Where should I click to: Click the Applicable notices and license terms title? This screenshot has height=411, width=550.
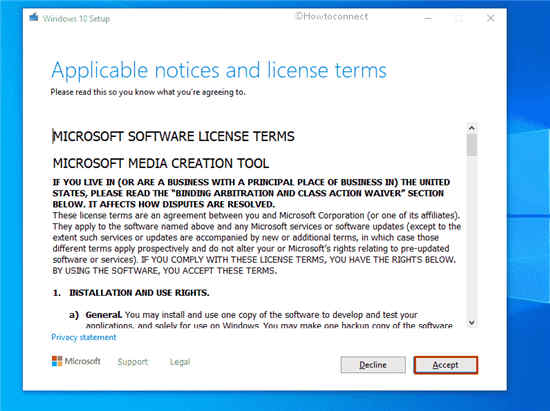(219, 71)
